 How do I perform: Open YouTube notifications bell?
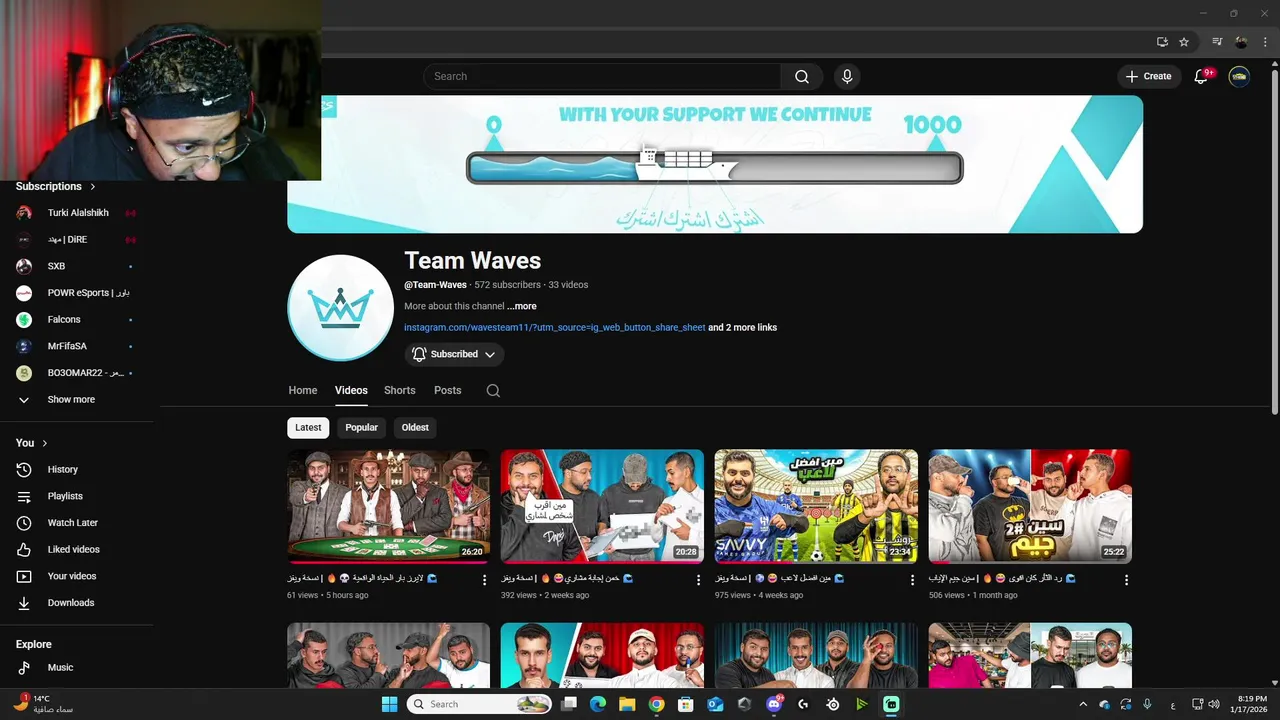(x=1202, y=76)
